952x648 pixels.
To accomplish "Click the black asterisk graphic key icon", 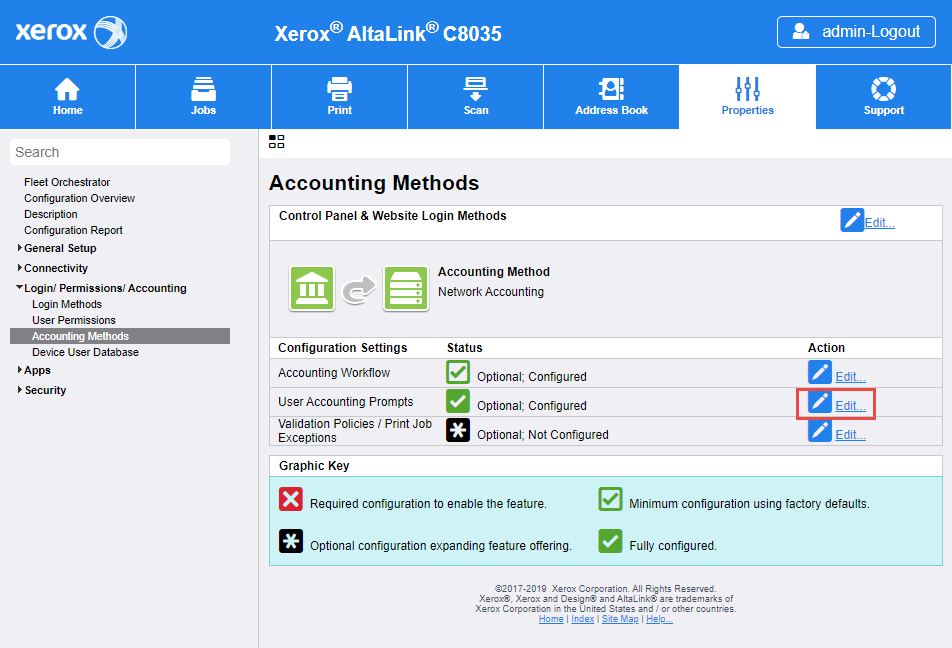I will coord(291,541).
